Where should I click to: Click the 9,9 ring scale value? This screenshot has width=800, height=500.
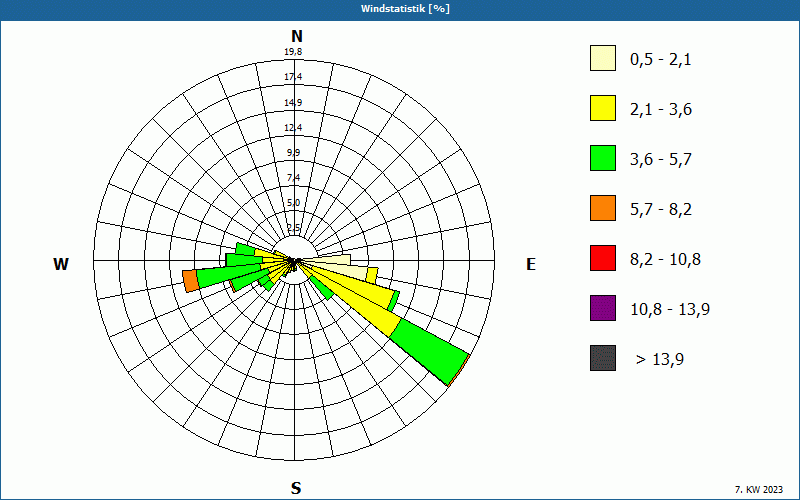click(293, 153)
